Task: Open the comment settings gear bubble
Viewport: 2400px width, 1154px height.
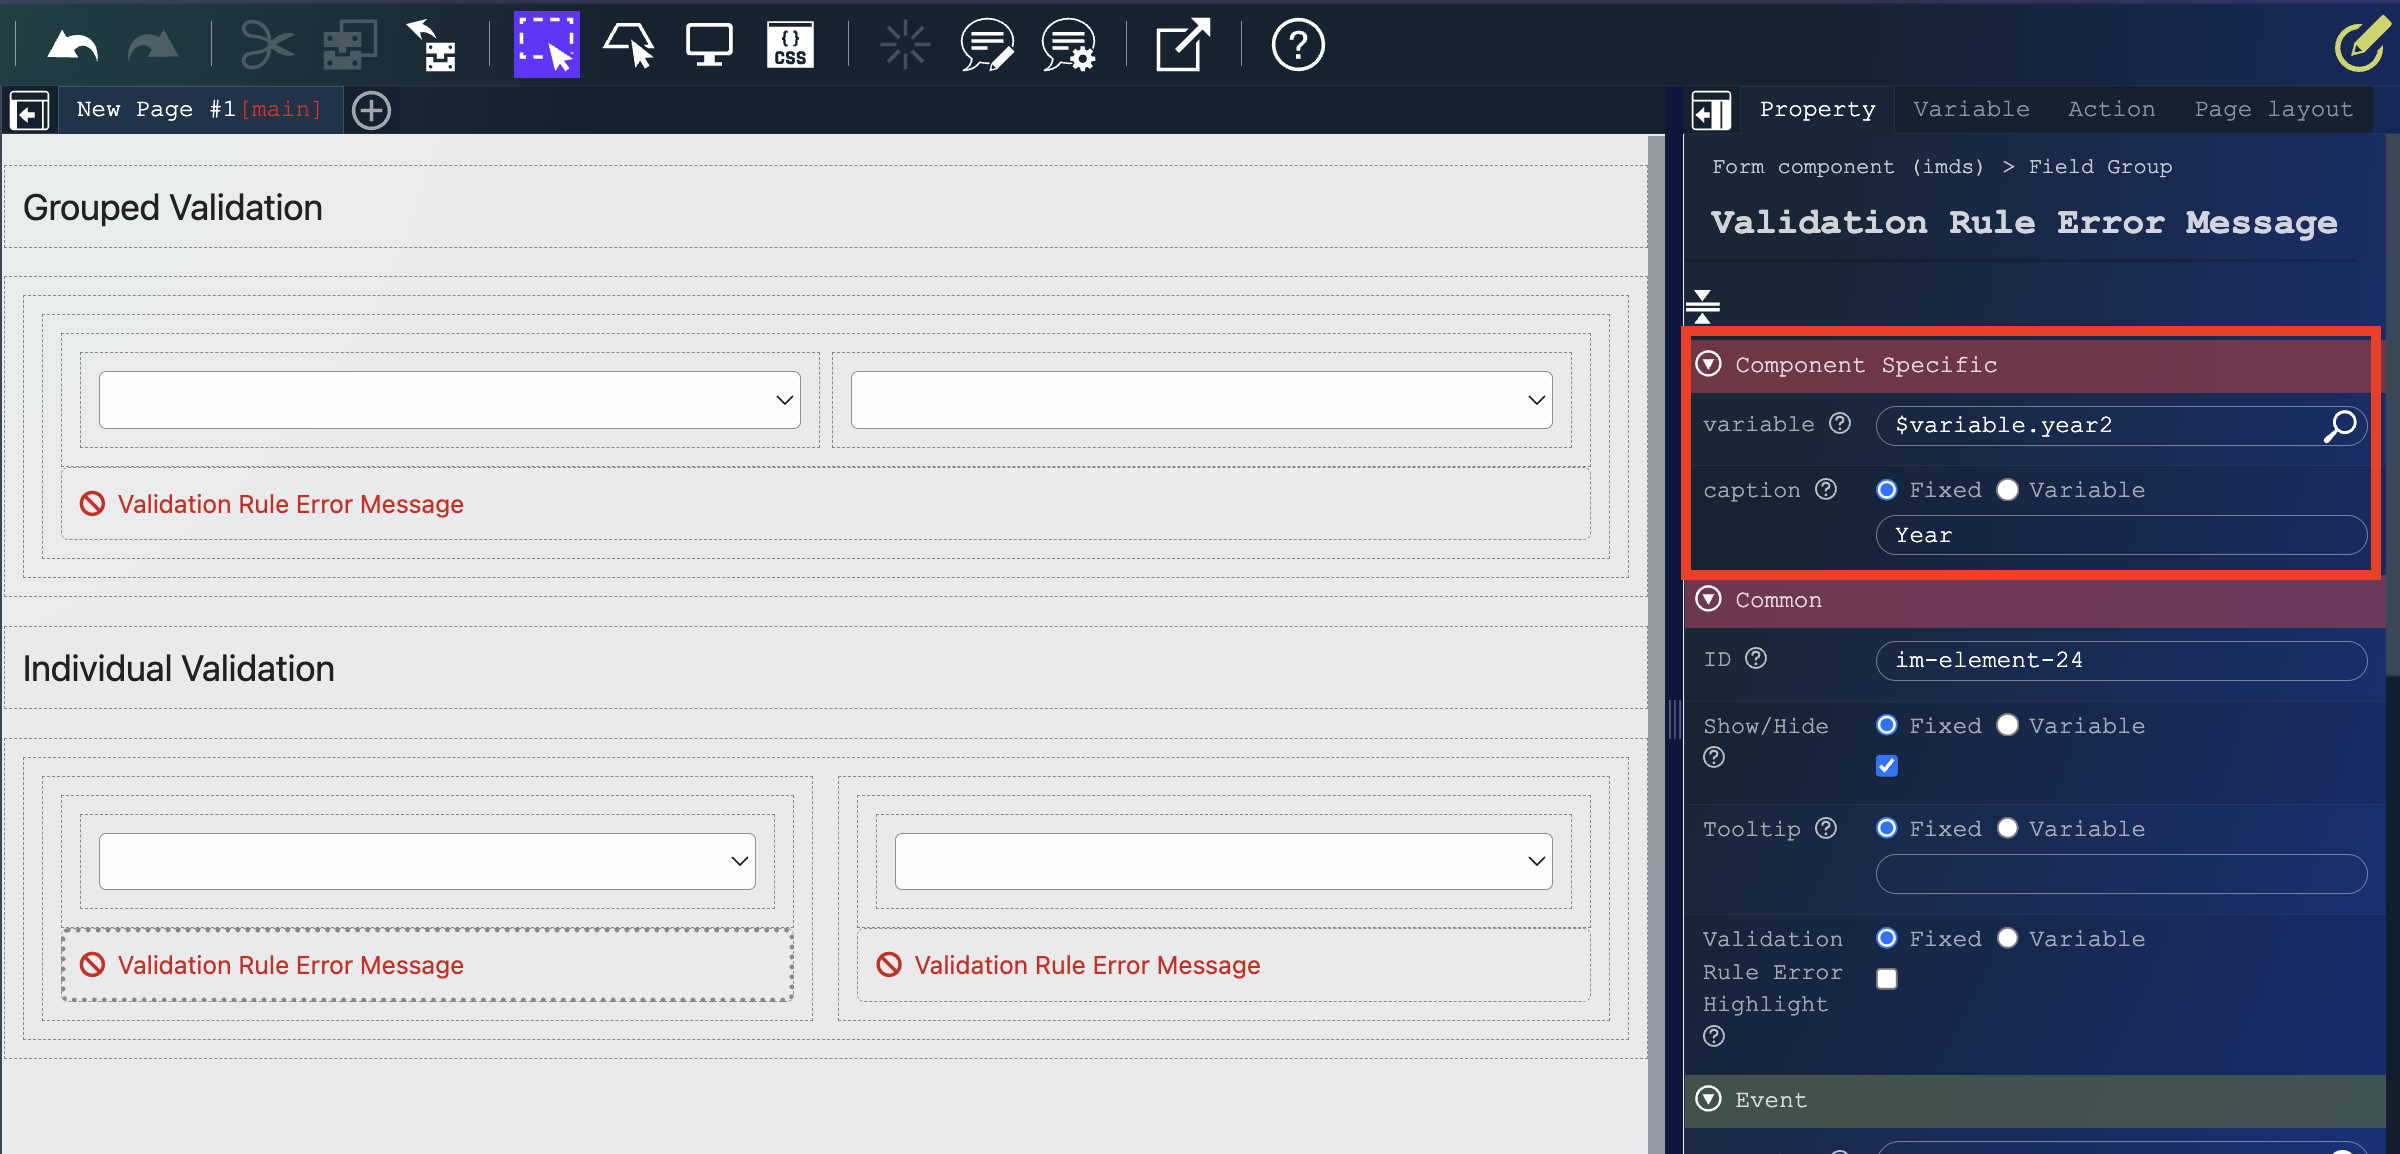Action: pyautogui.click(x=1068, y=46)
